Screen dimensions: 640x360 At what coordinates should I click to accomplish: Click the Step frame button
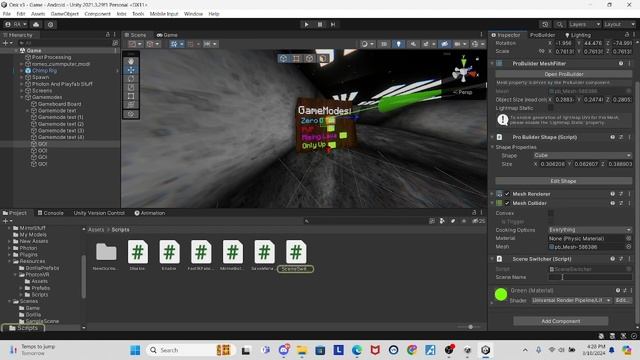(333, 24)
